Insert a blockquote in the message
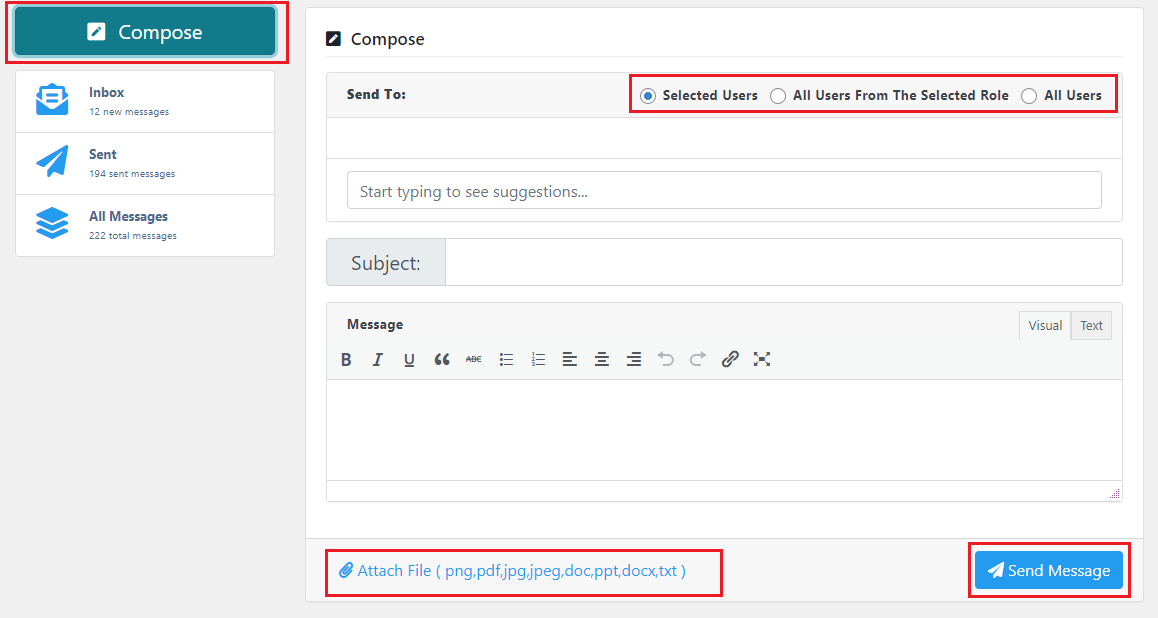 pos(441,359)
